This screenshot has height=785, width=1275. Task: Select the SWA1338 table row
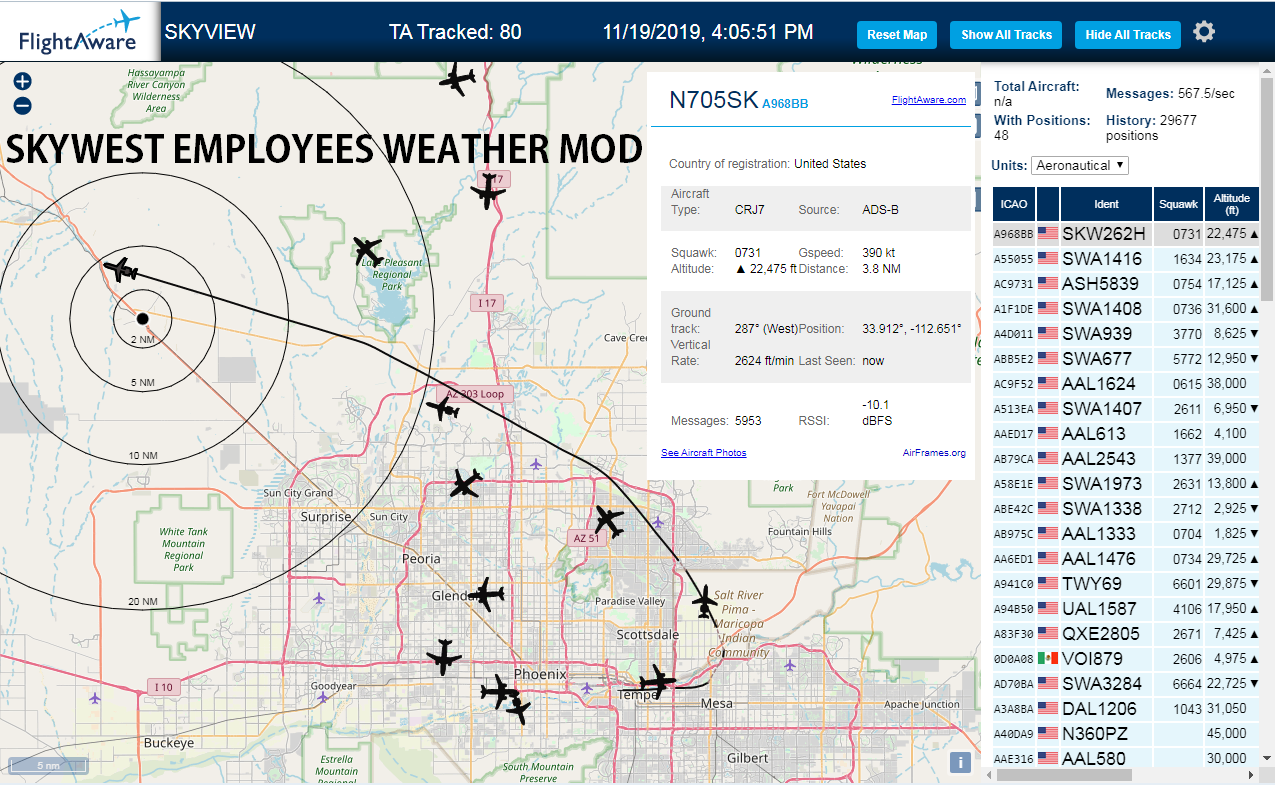tap(1127, 509)
